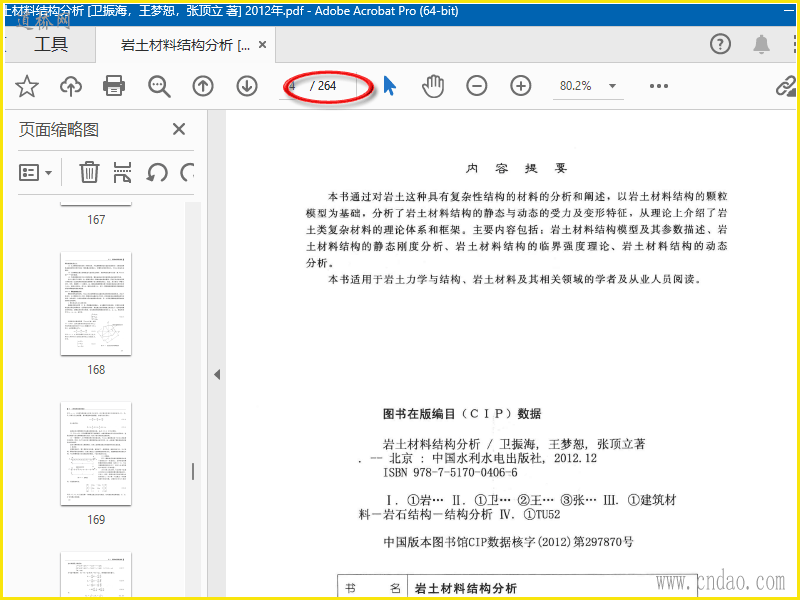Show notifications via the bell icon
The image size is (800, 600).
(x=761, y=44)
